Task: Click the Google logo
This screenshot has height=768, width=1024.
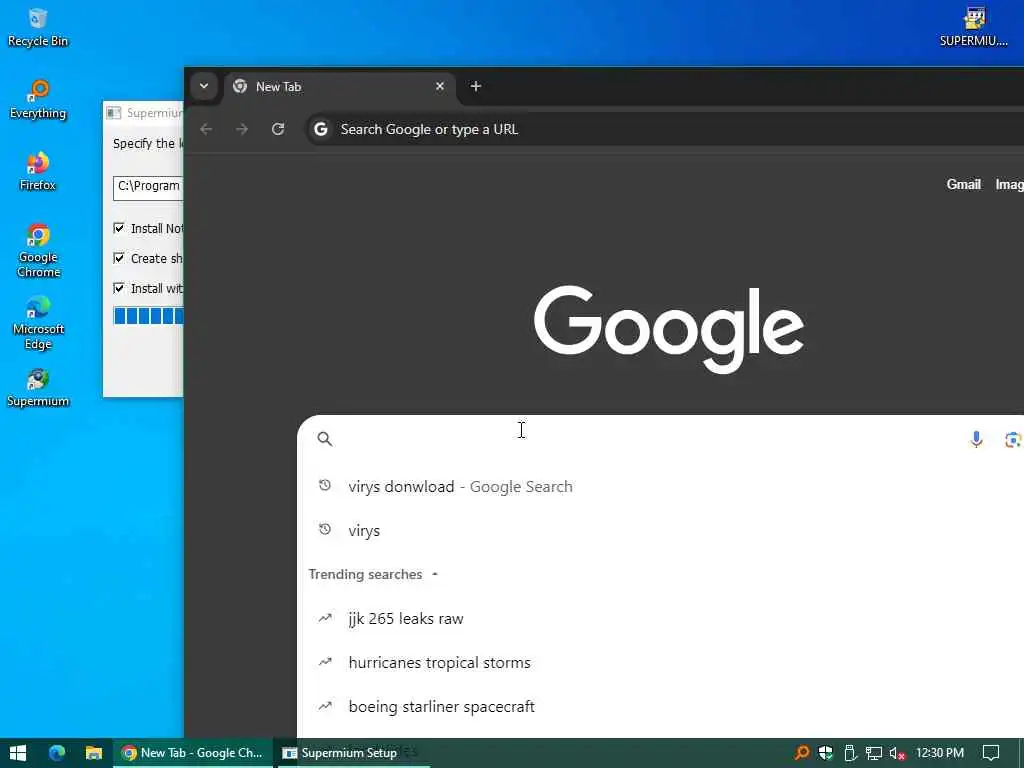Action: pyautogui.click(x=669, y=329)
